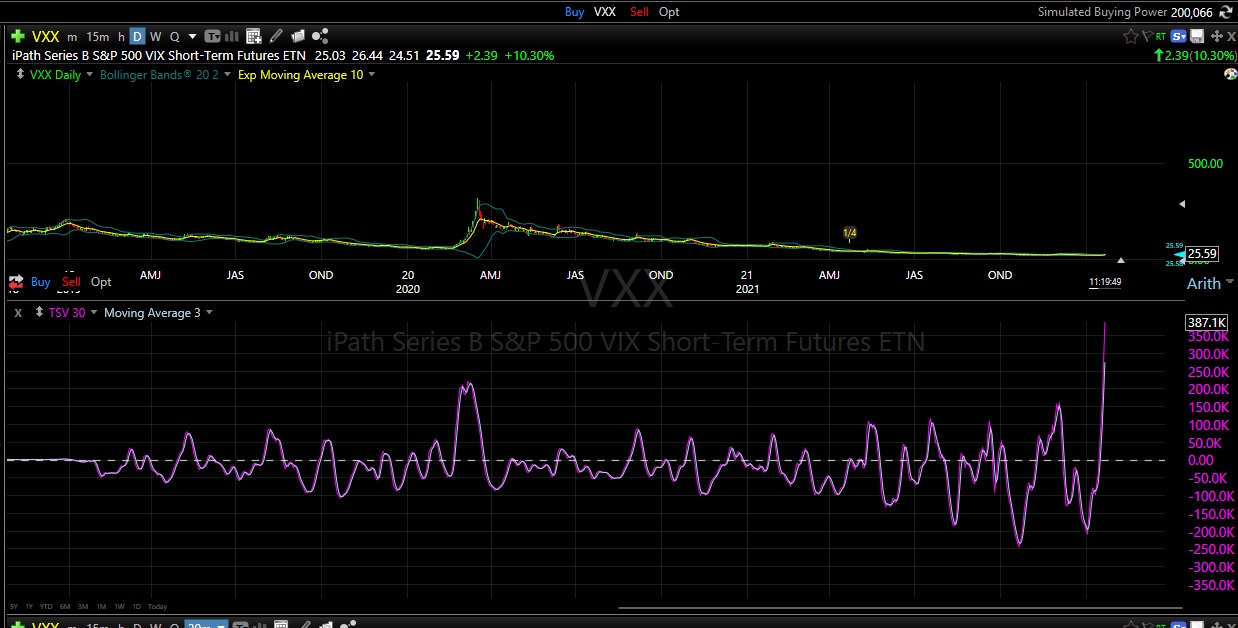Click the share nodes icon in chart toolbar
Screen dimensions: 1238x628
(x=320, y=37)
